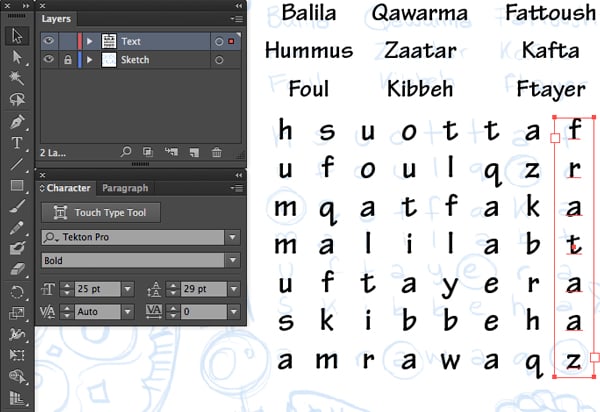Screen dimensions: 600x412
Task: Collapse the Character panel to icons
Action: 239,175
